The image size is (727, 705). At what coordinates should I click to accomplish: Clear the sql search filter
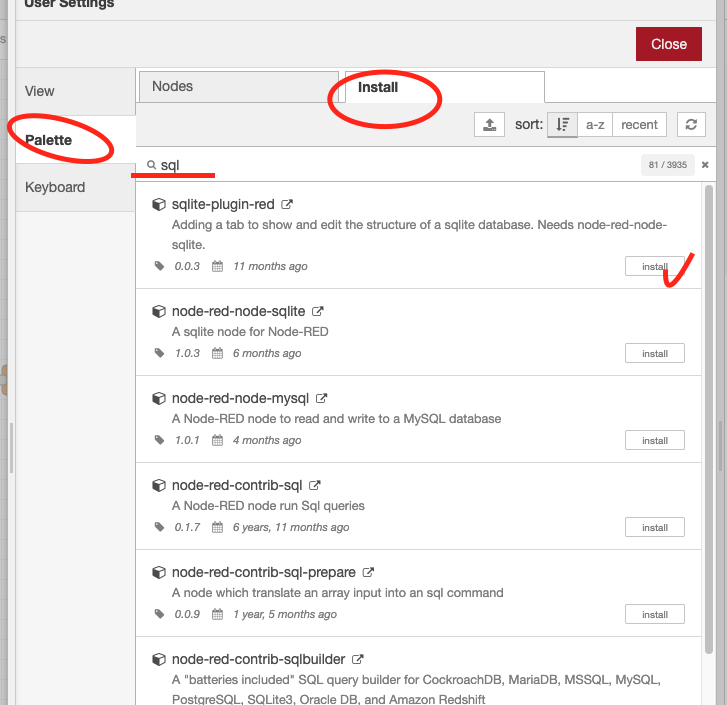click(x=705, y=165)
